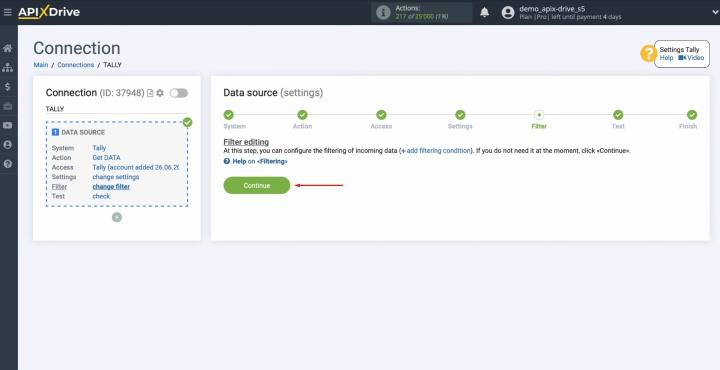Open the Video help link
Image resolution: width=720 pixels, height=370 pixels.
[691, 58]
